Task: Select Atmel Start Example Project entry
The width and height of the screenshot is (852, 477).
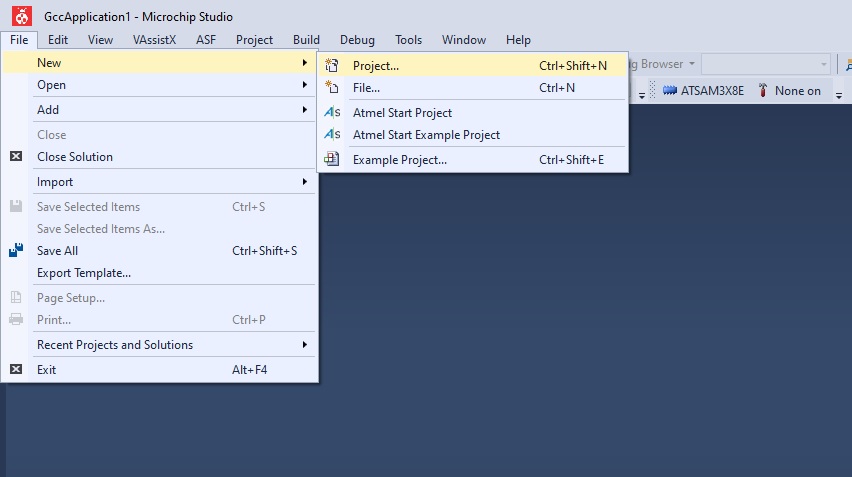Action: pyautogui.click(x=426, y=135)
